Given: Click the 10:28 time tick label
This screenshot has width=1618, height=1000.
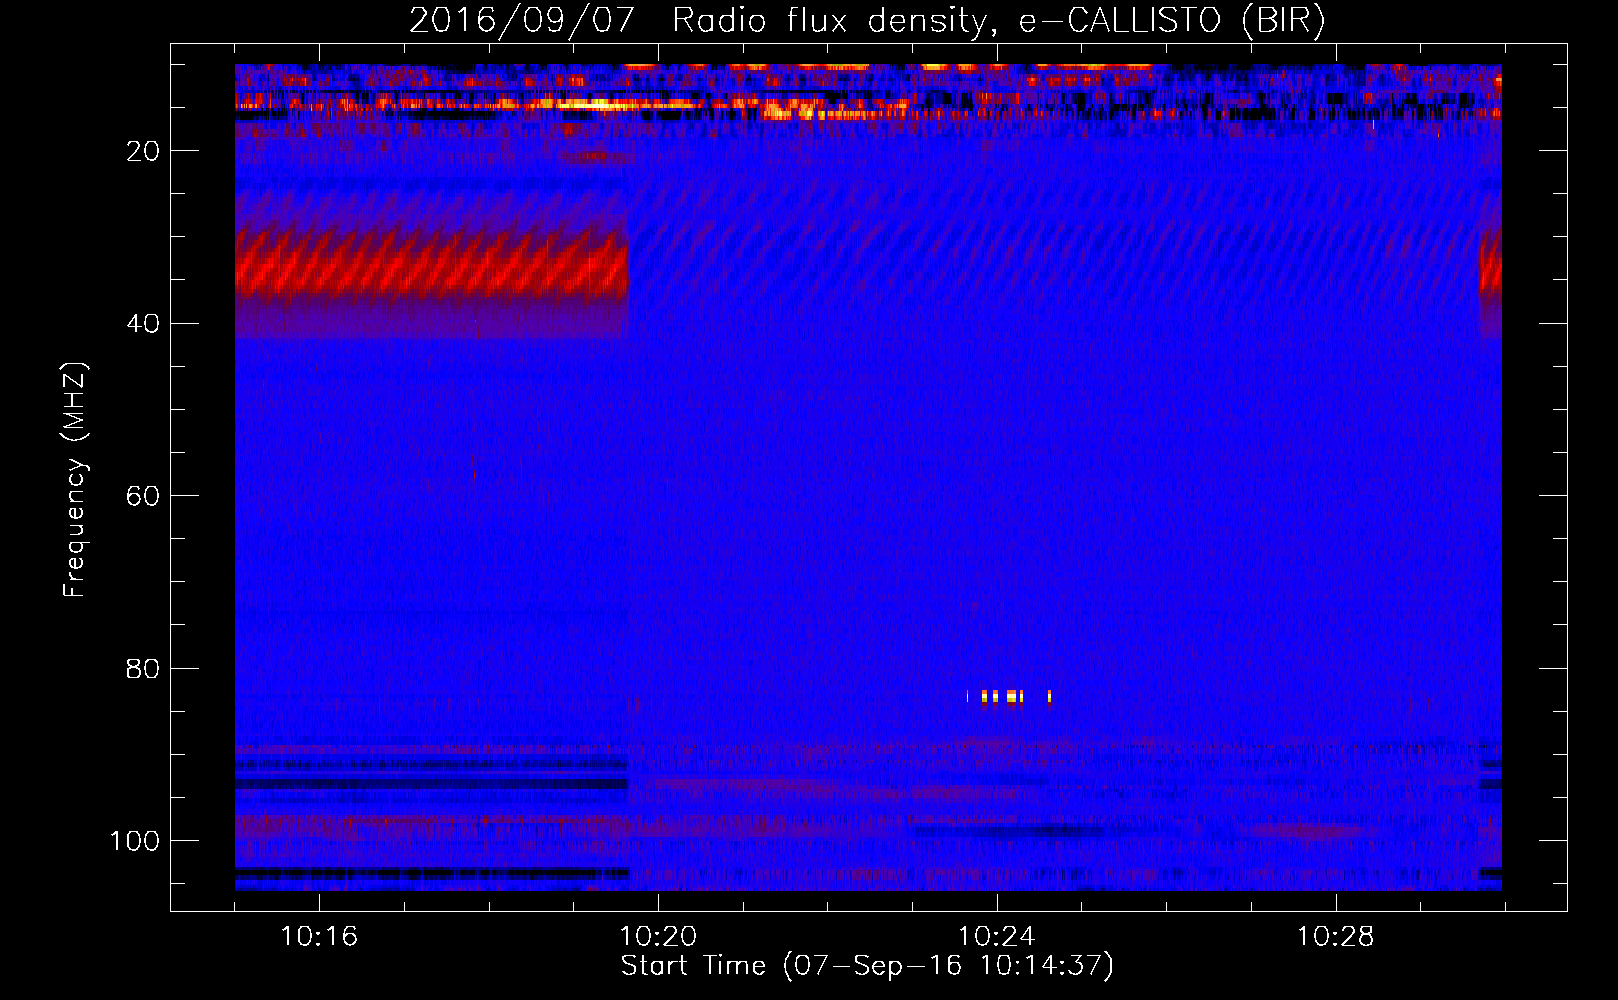Looking at the screenshot, I should pyautogui.click(x=1336, y=937).
